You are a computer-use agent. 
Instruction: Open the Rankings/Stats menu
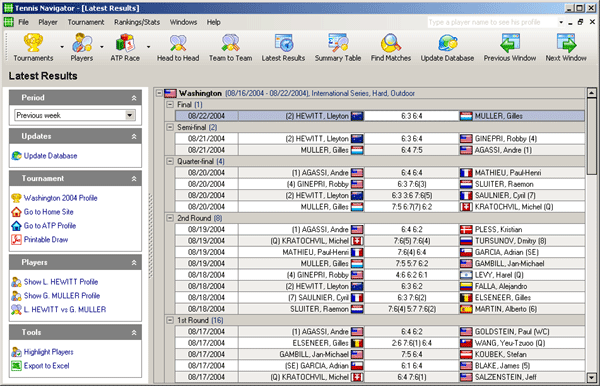[x=137, y=22]
